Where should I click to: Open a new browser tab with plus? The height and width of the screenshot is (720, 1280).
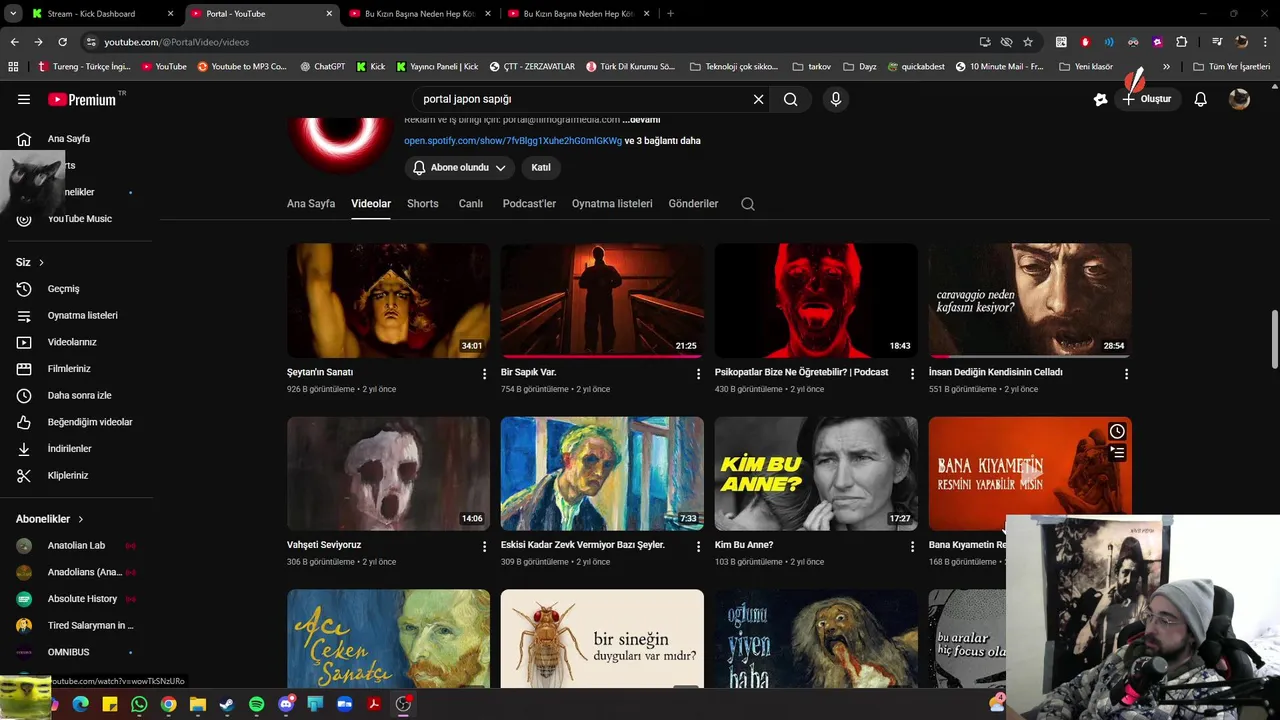[670, 14]
